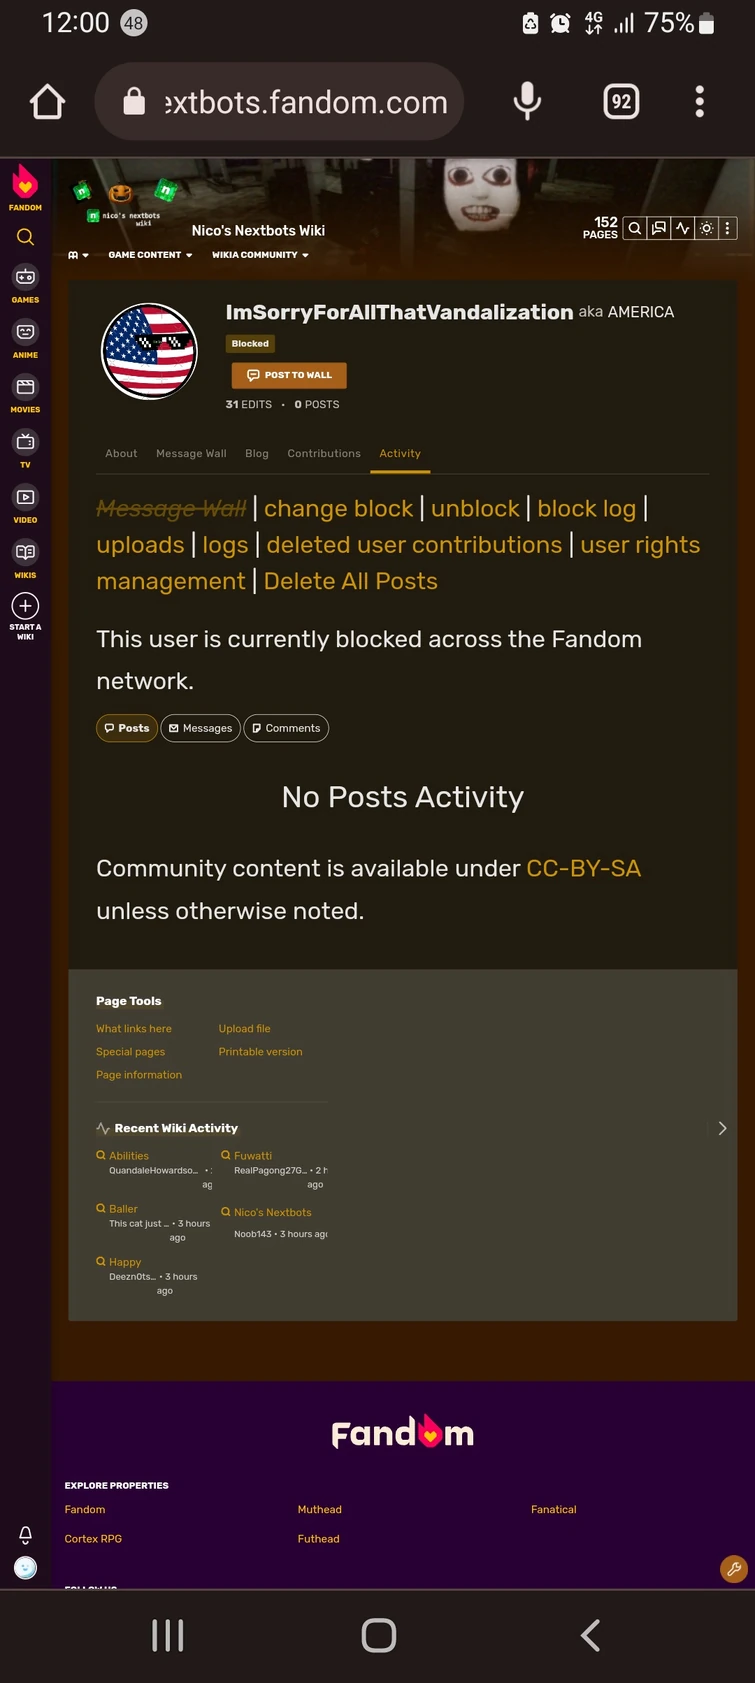Enable the Comments filter
The width and height of the screenshot is (755, 1683).
[286, 728]
